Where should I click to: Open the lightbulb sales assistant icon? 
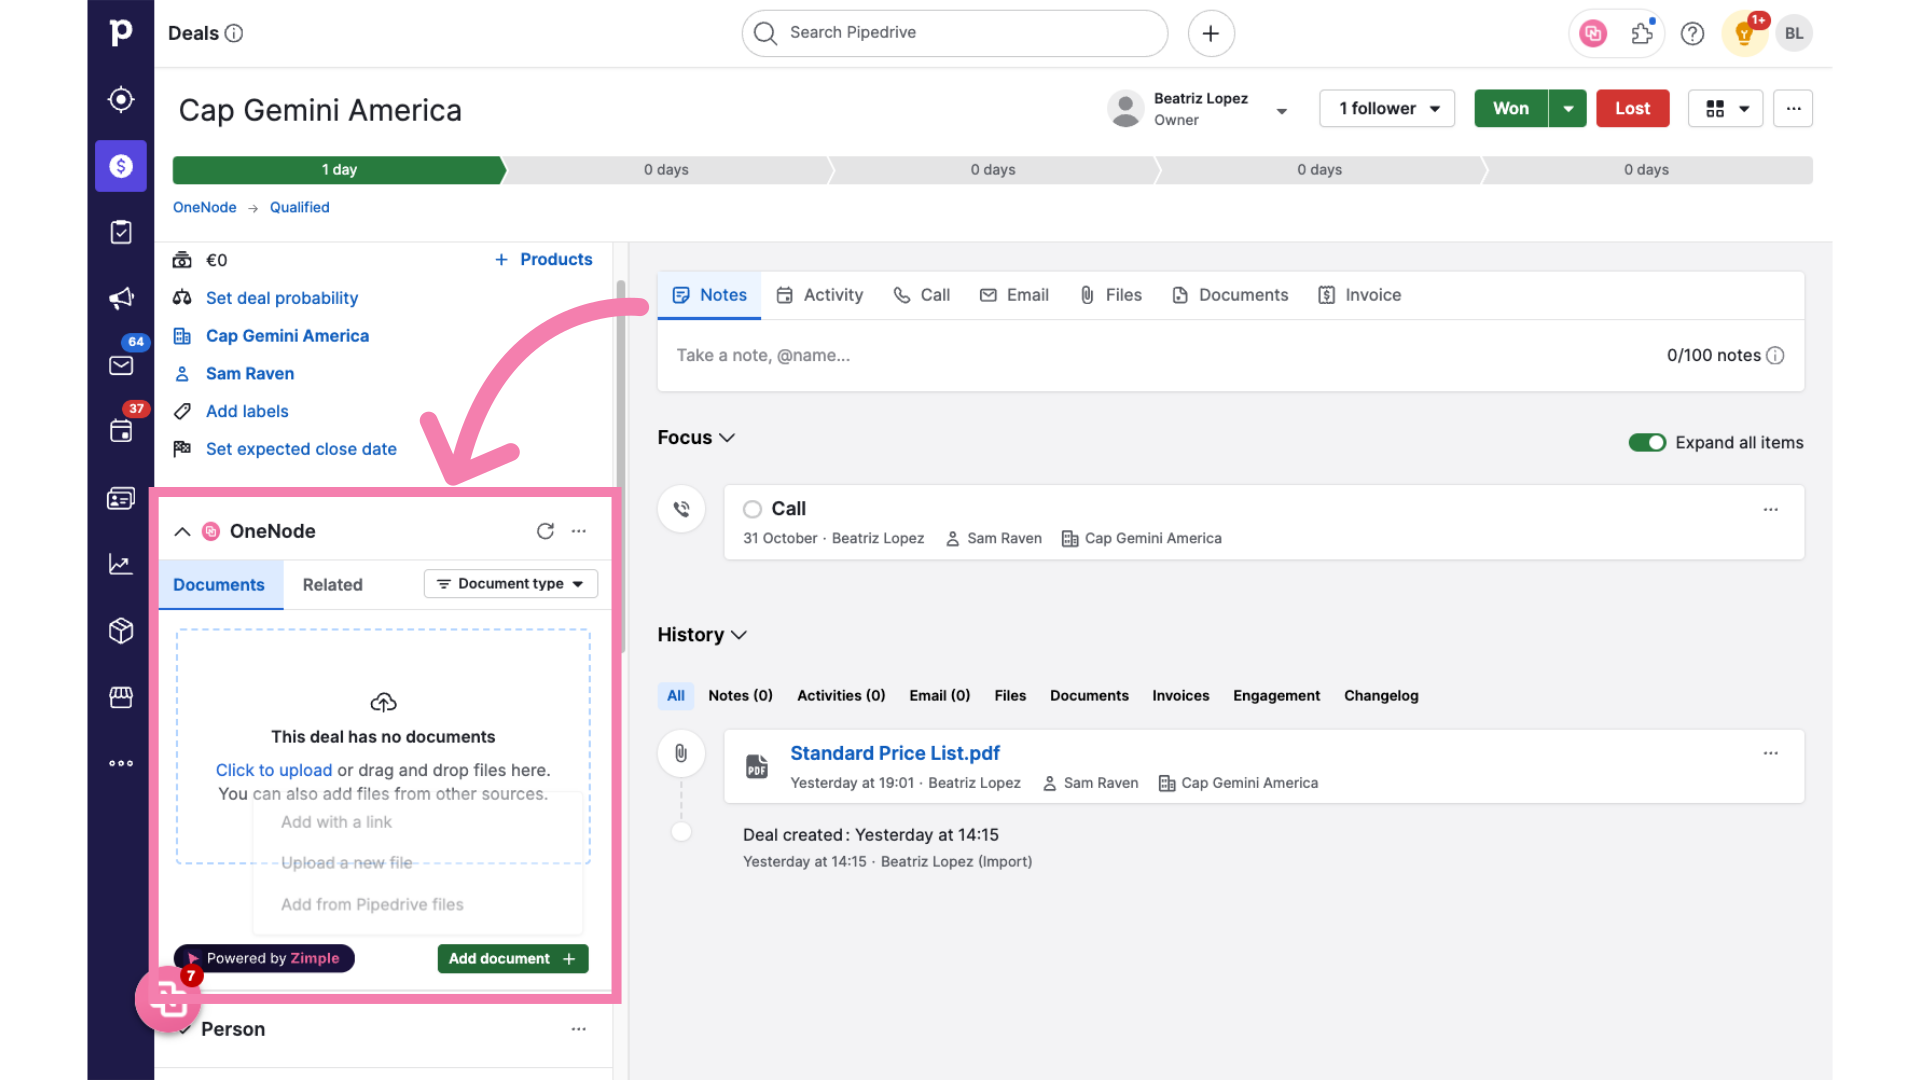1744,33
